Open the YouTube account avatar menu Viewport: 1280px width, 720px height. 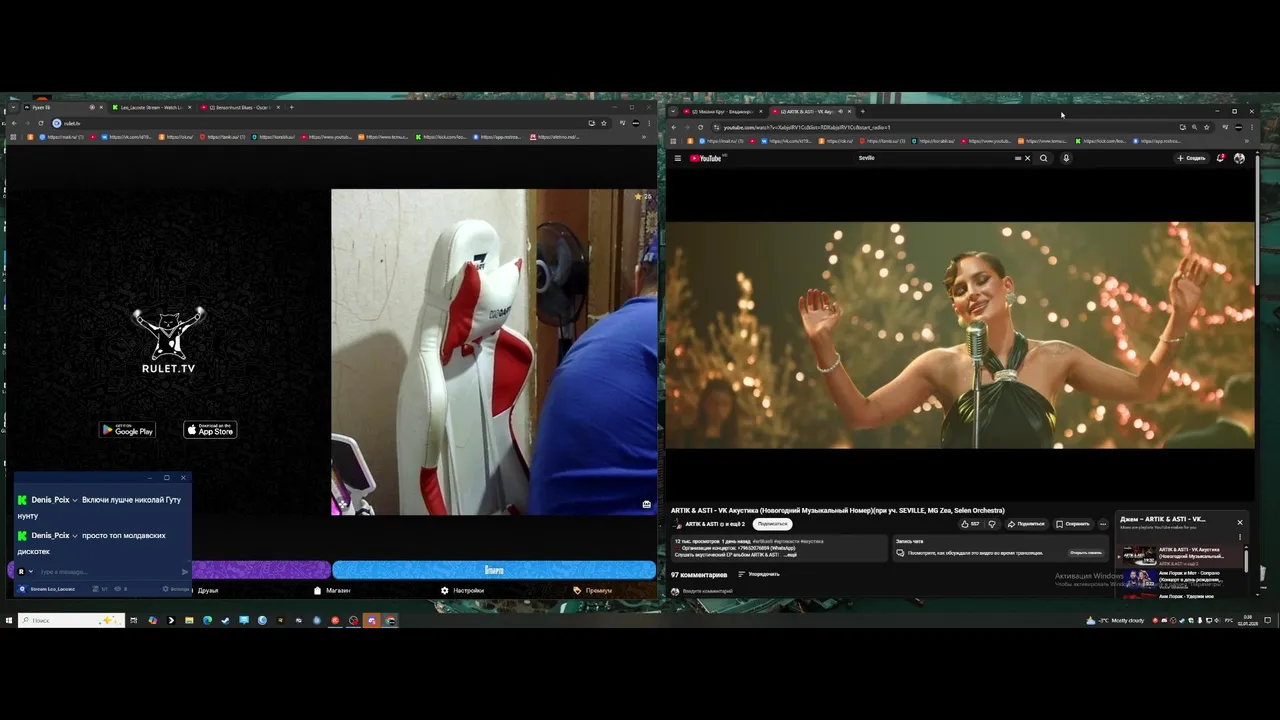click(1239, 158)
